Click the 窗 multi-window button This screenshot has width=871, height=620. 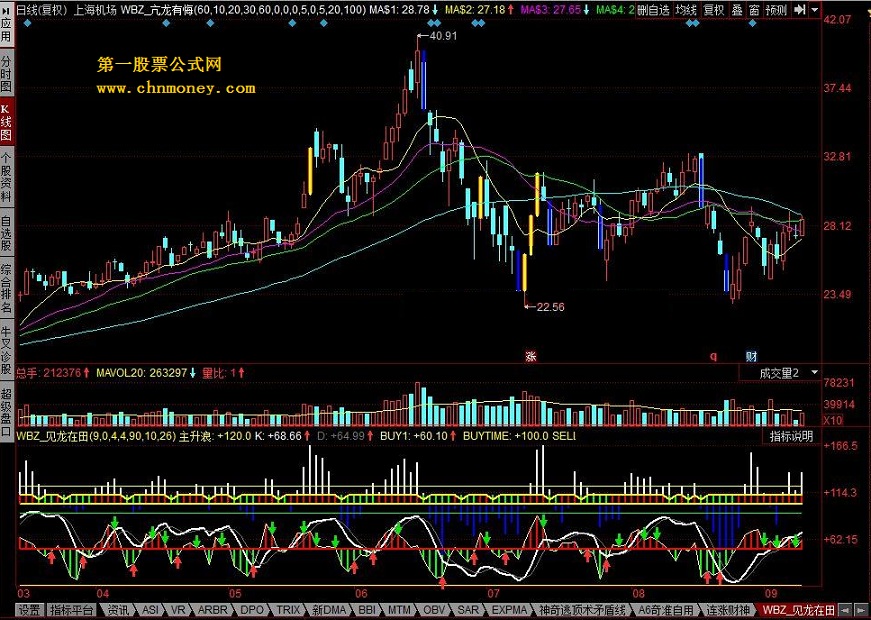click(754, 9)
